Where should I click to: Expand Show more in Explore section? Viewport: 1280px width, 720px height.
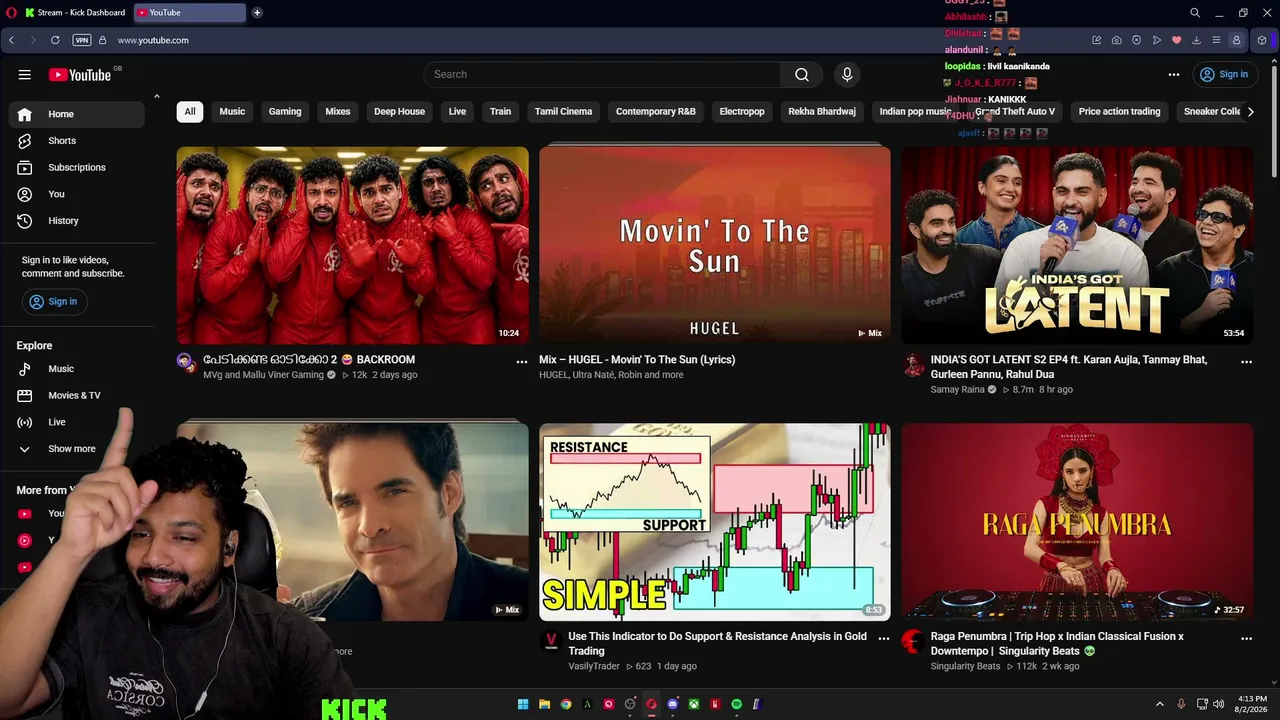(x=77, y=449)
